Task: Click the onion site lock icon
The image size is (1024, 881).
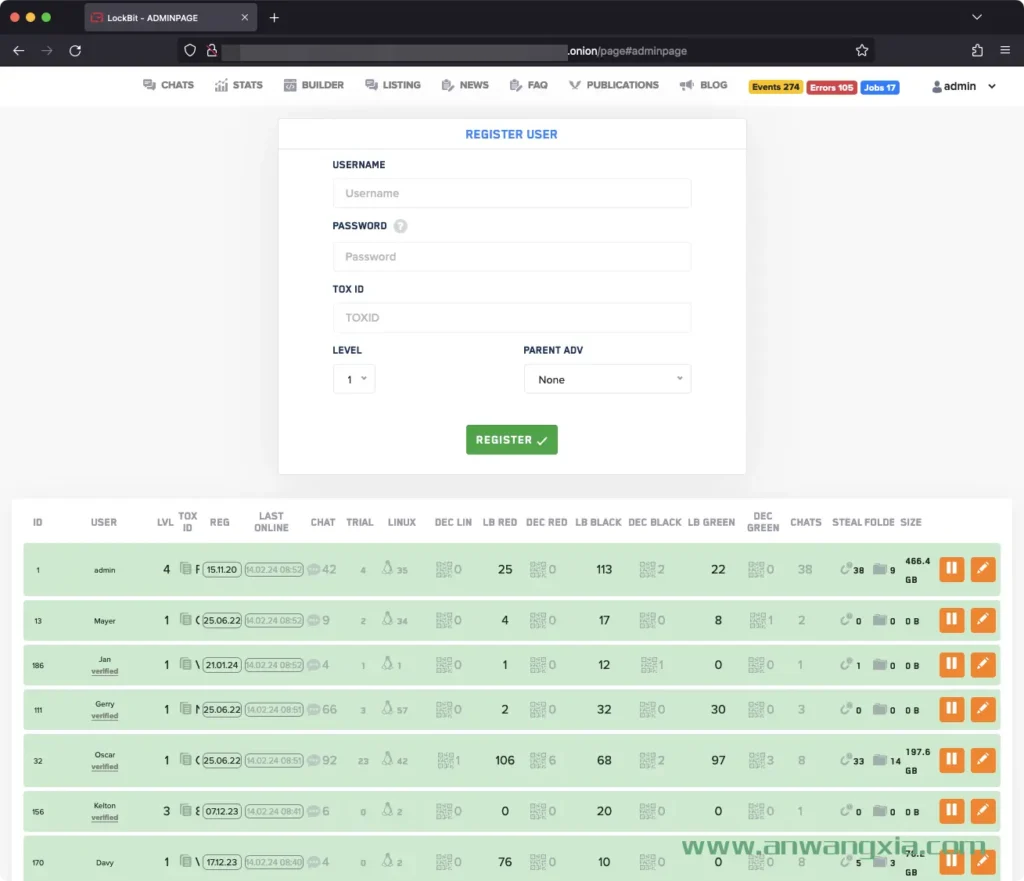Action: [212, 50]
